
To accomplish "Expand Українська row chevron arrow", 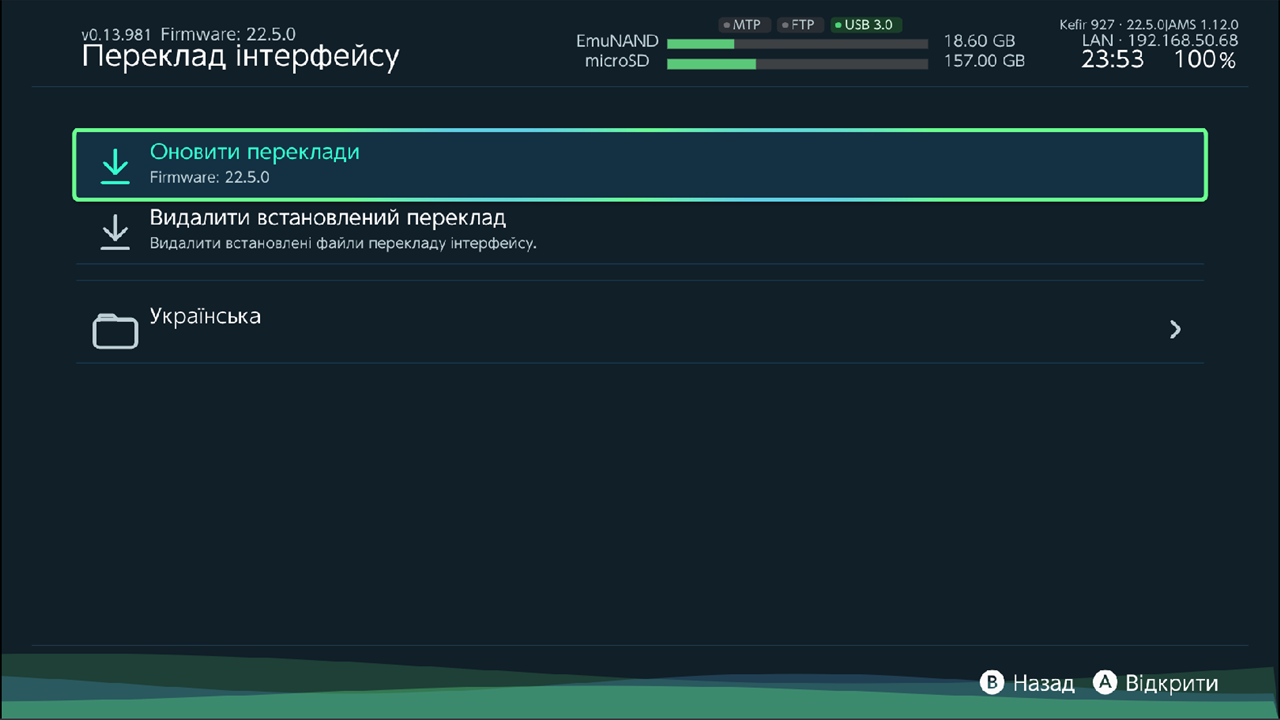I will pos(1176,329).
